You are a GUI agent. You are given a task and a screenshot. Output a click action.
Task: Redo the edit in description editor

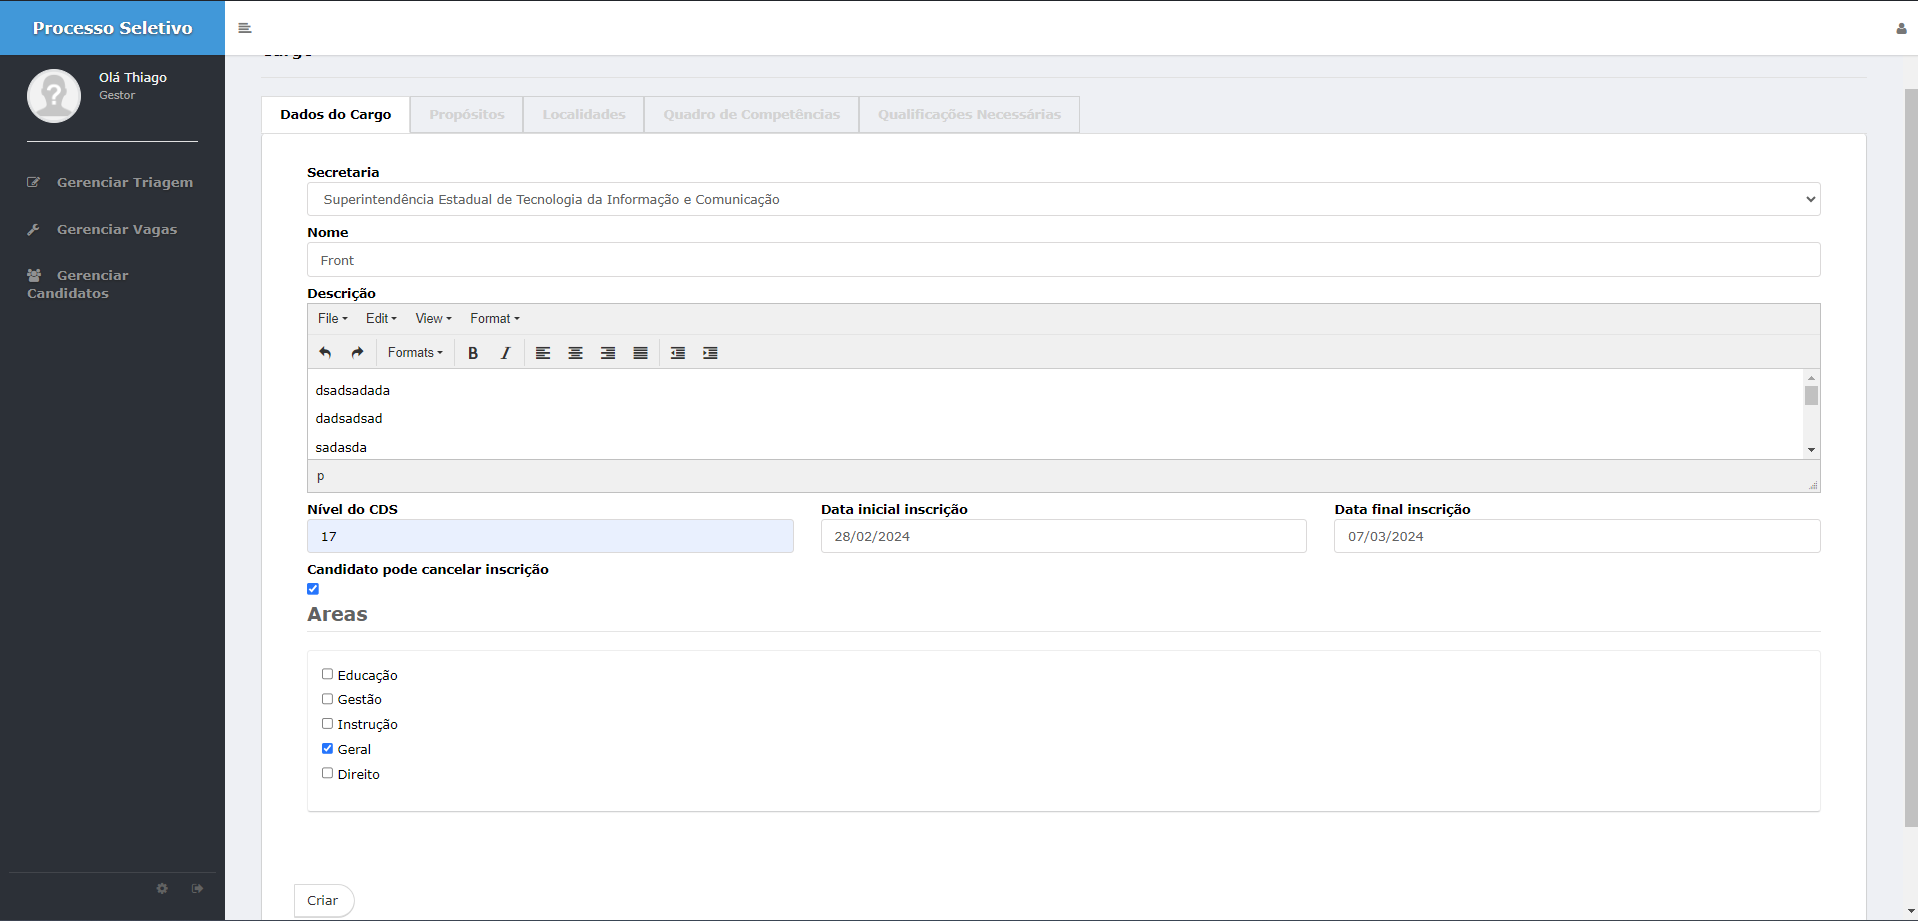click(x=357, y=352)
